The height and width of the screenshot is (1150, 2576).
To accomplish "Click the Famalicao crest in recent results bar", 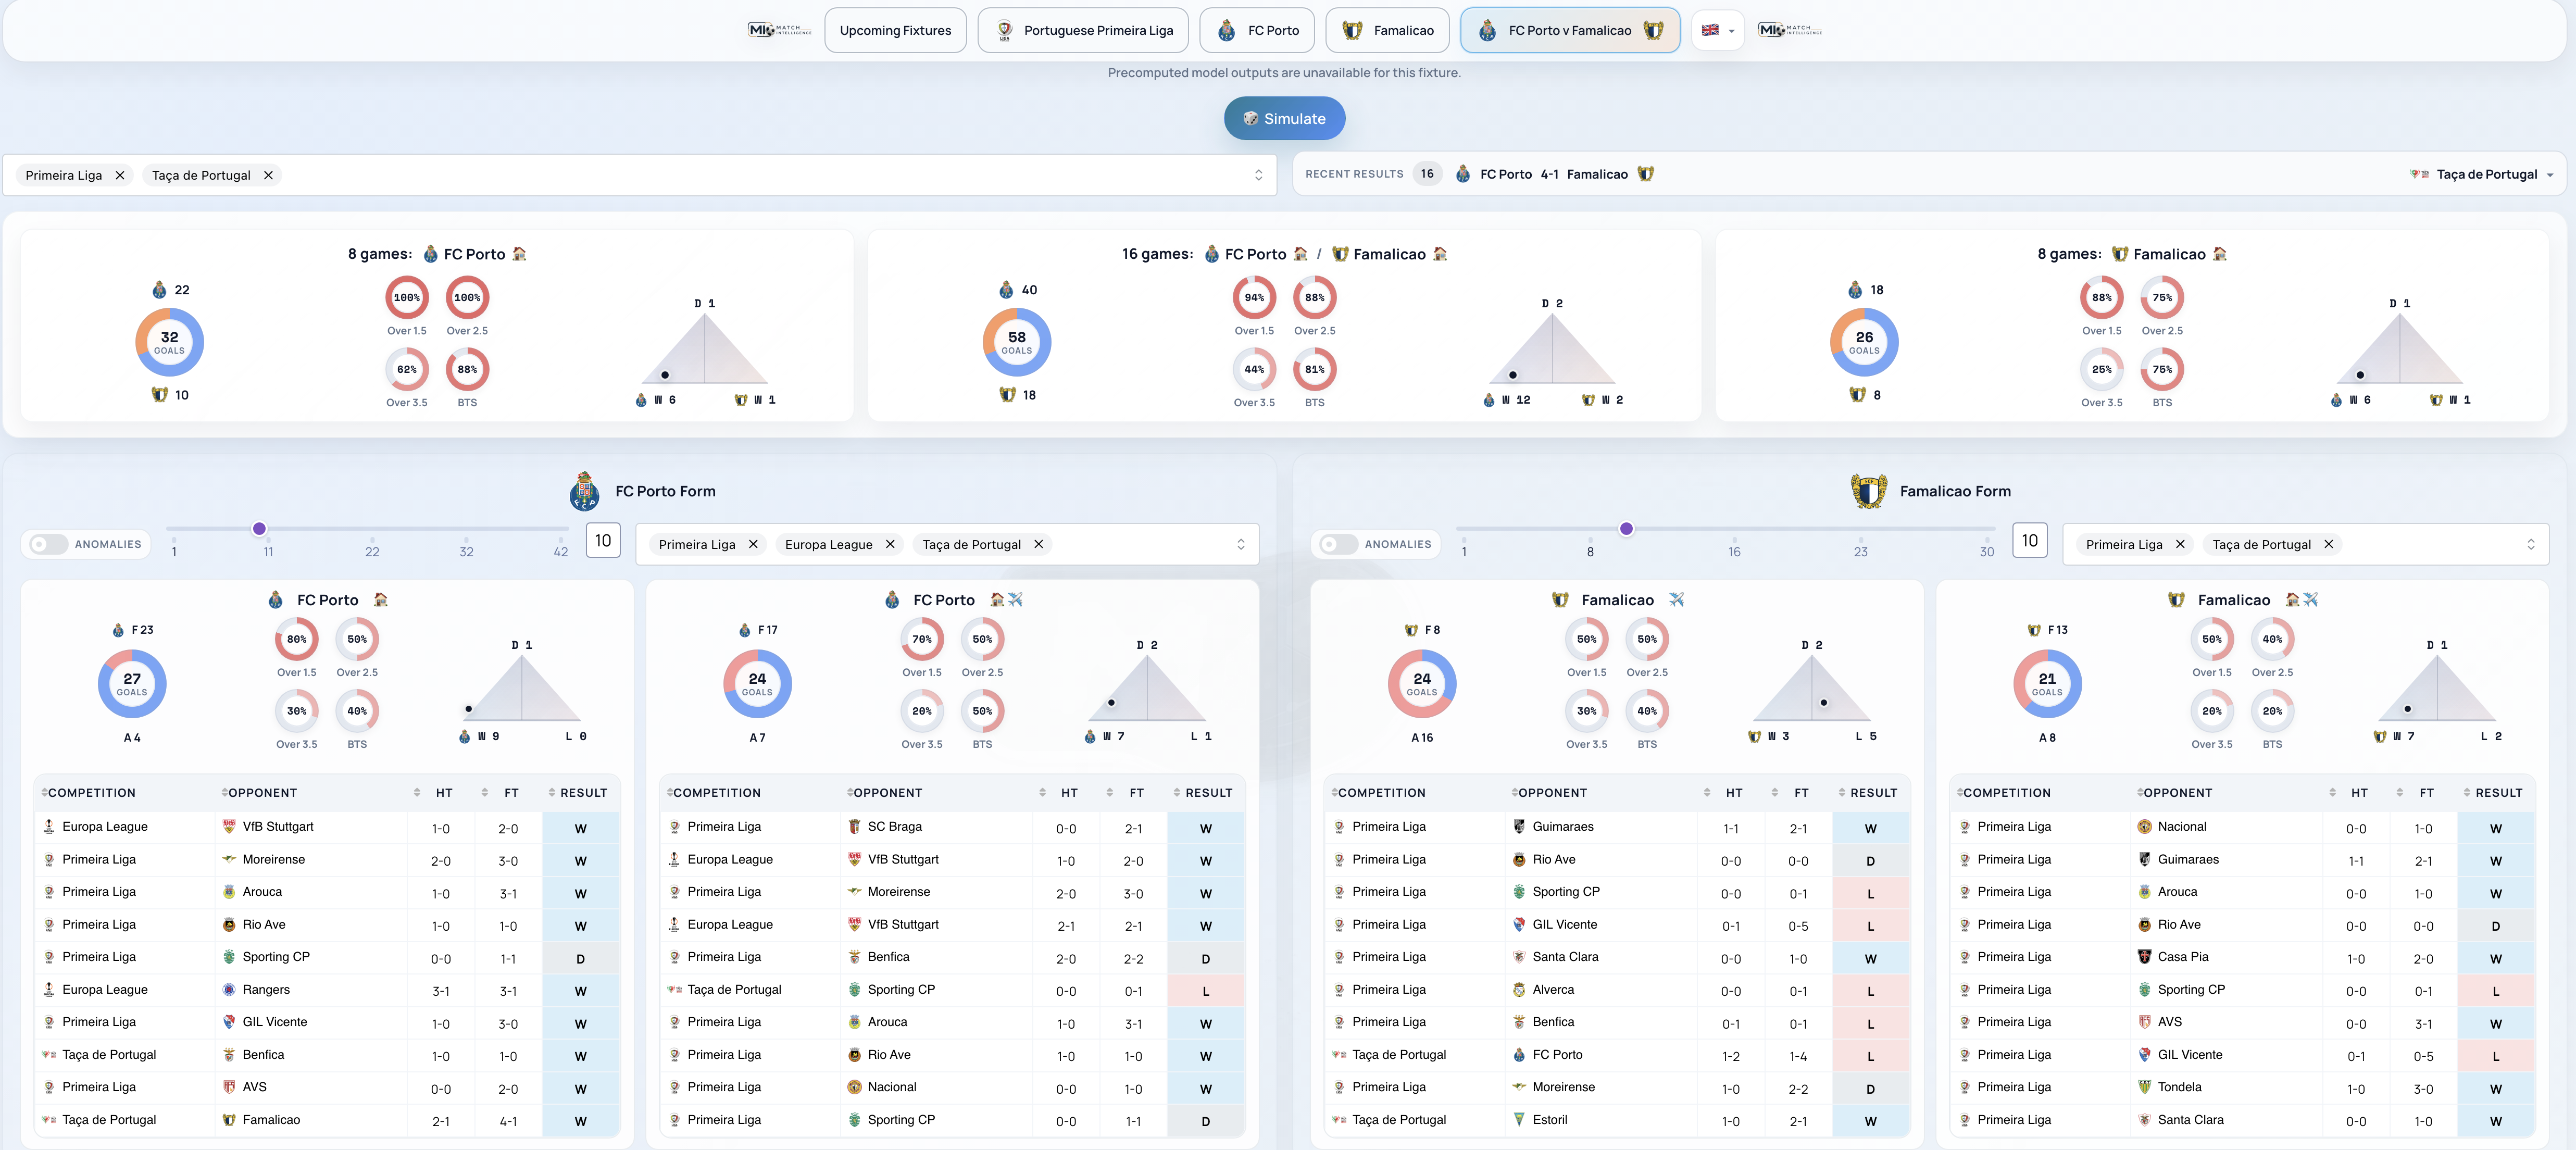I will (1646, 174).
